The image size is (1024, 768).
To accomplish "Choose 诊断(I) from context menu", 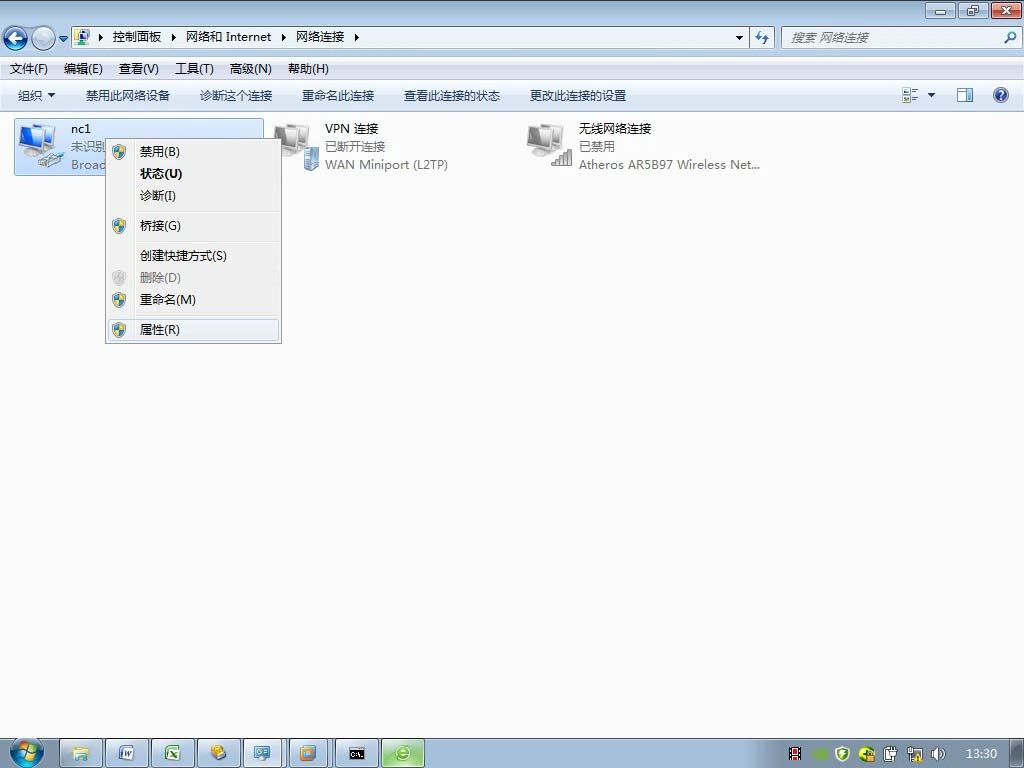I will point(194,195).
